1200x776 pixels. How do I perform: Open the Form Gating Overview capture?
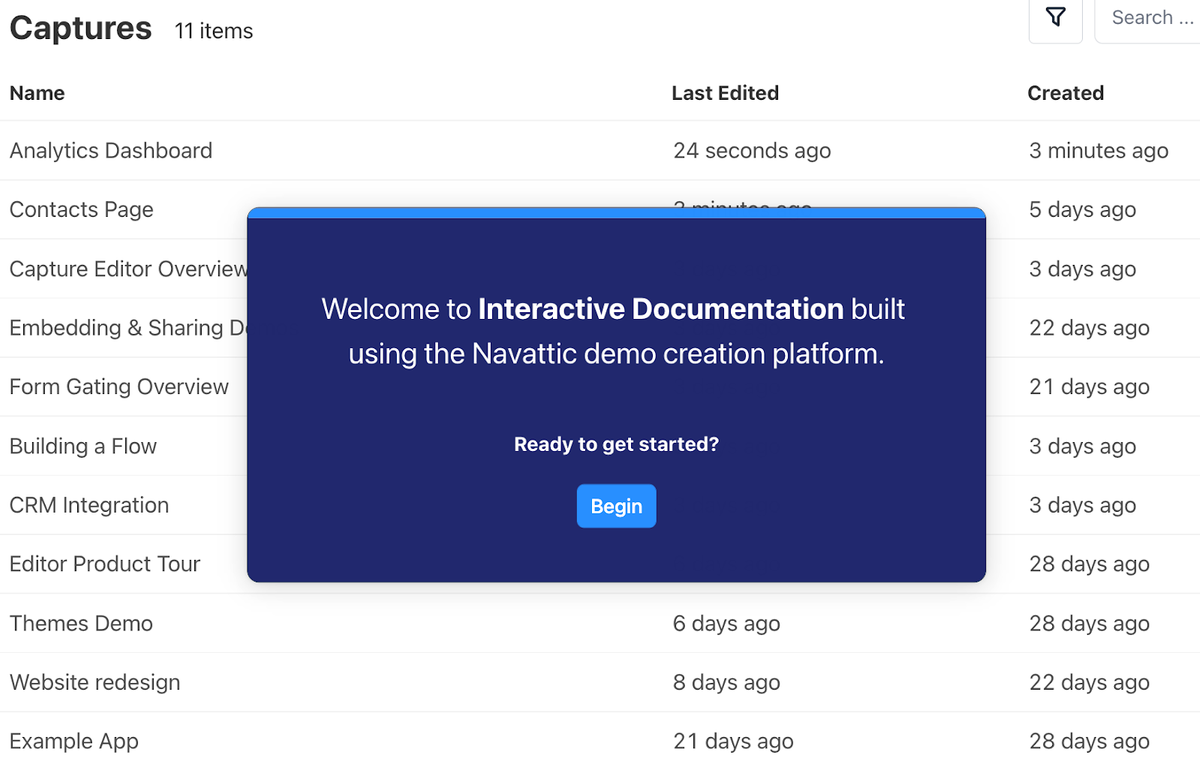[x=119, y=387]
